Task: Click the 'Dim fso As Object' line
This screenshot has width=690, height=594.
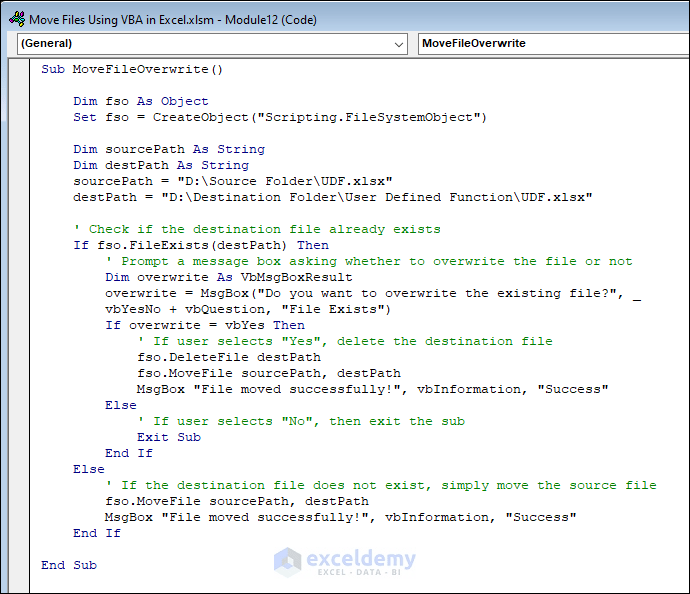Action: tap(141, 102)
